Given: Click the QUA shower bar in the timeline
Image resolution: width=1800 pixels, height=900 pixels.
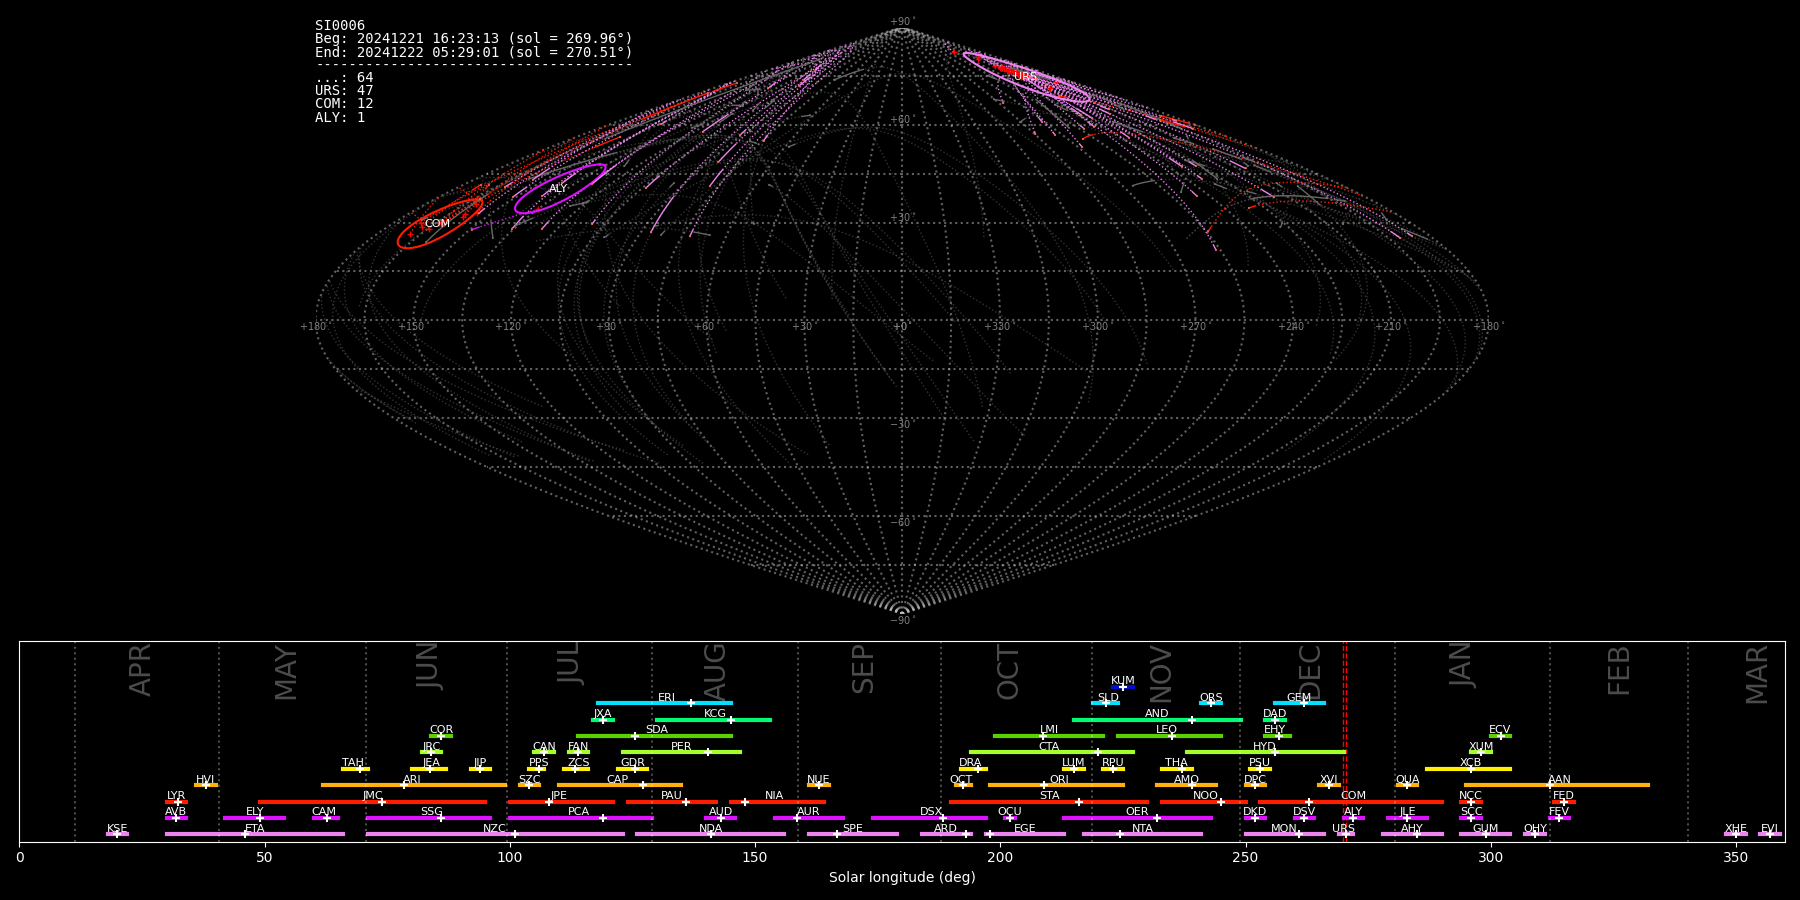Looking at the screenshot, I should point(1407,785).
